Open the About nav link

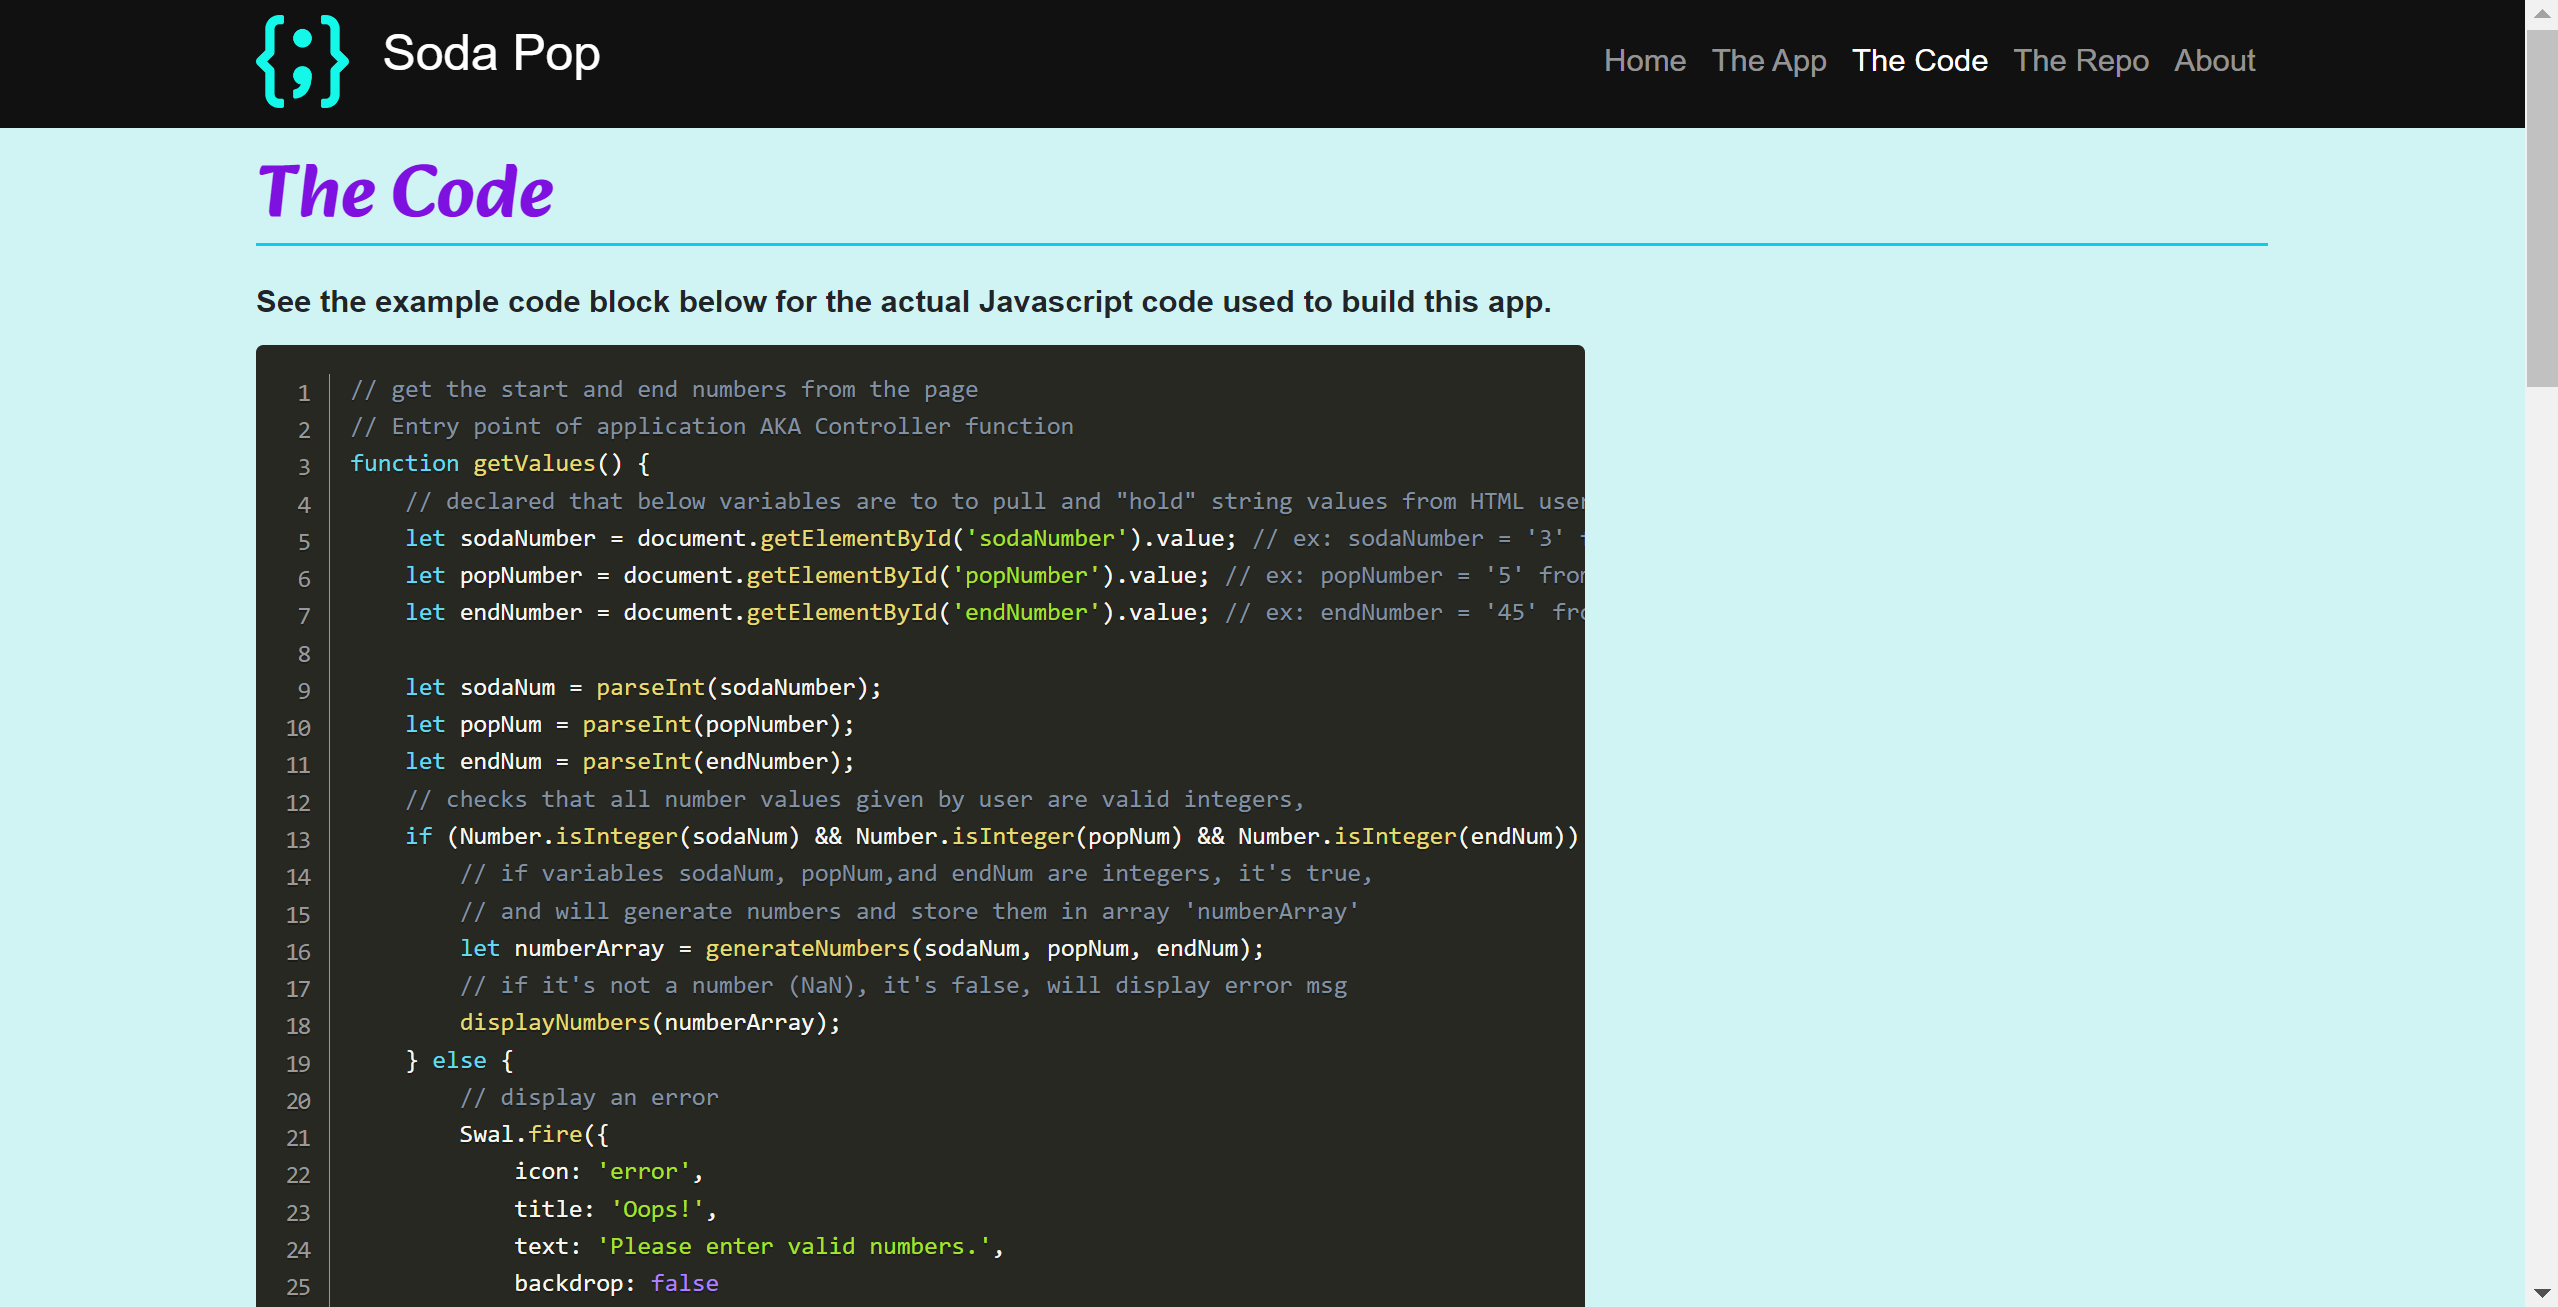pyautogui.click(x=2214, y=61)
